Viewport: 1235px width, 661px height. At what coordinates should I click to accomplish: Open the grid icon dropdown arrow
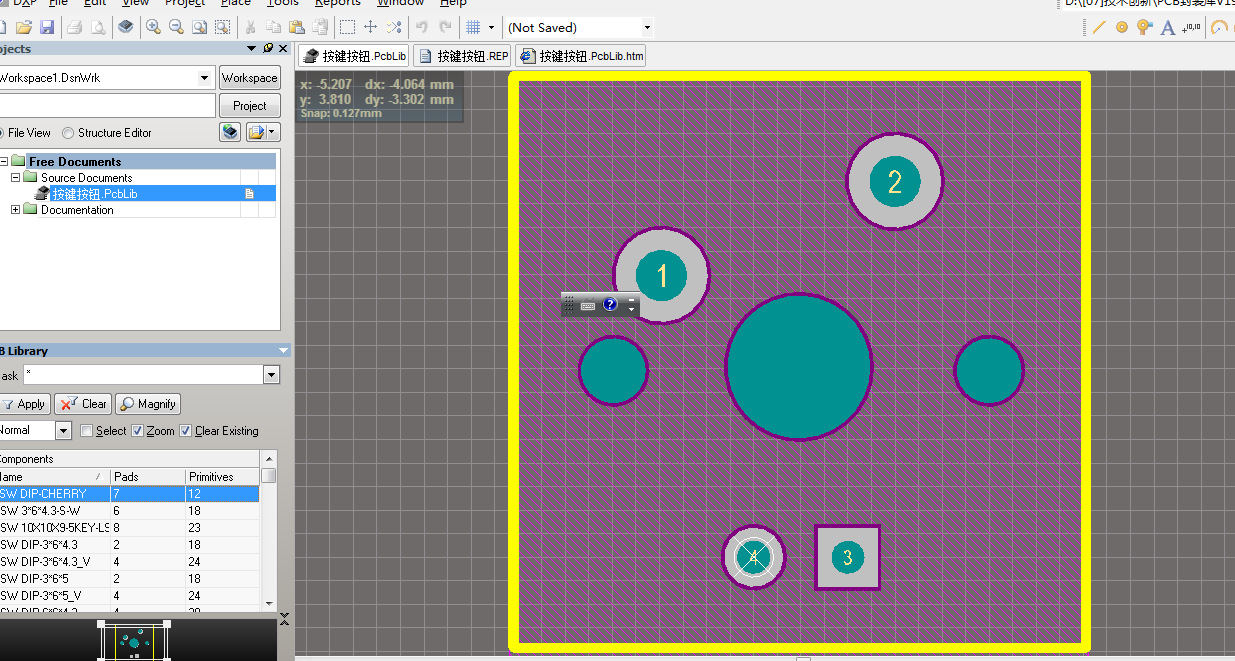(x=491, y=27)
